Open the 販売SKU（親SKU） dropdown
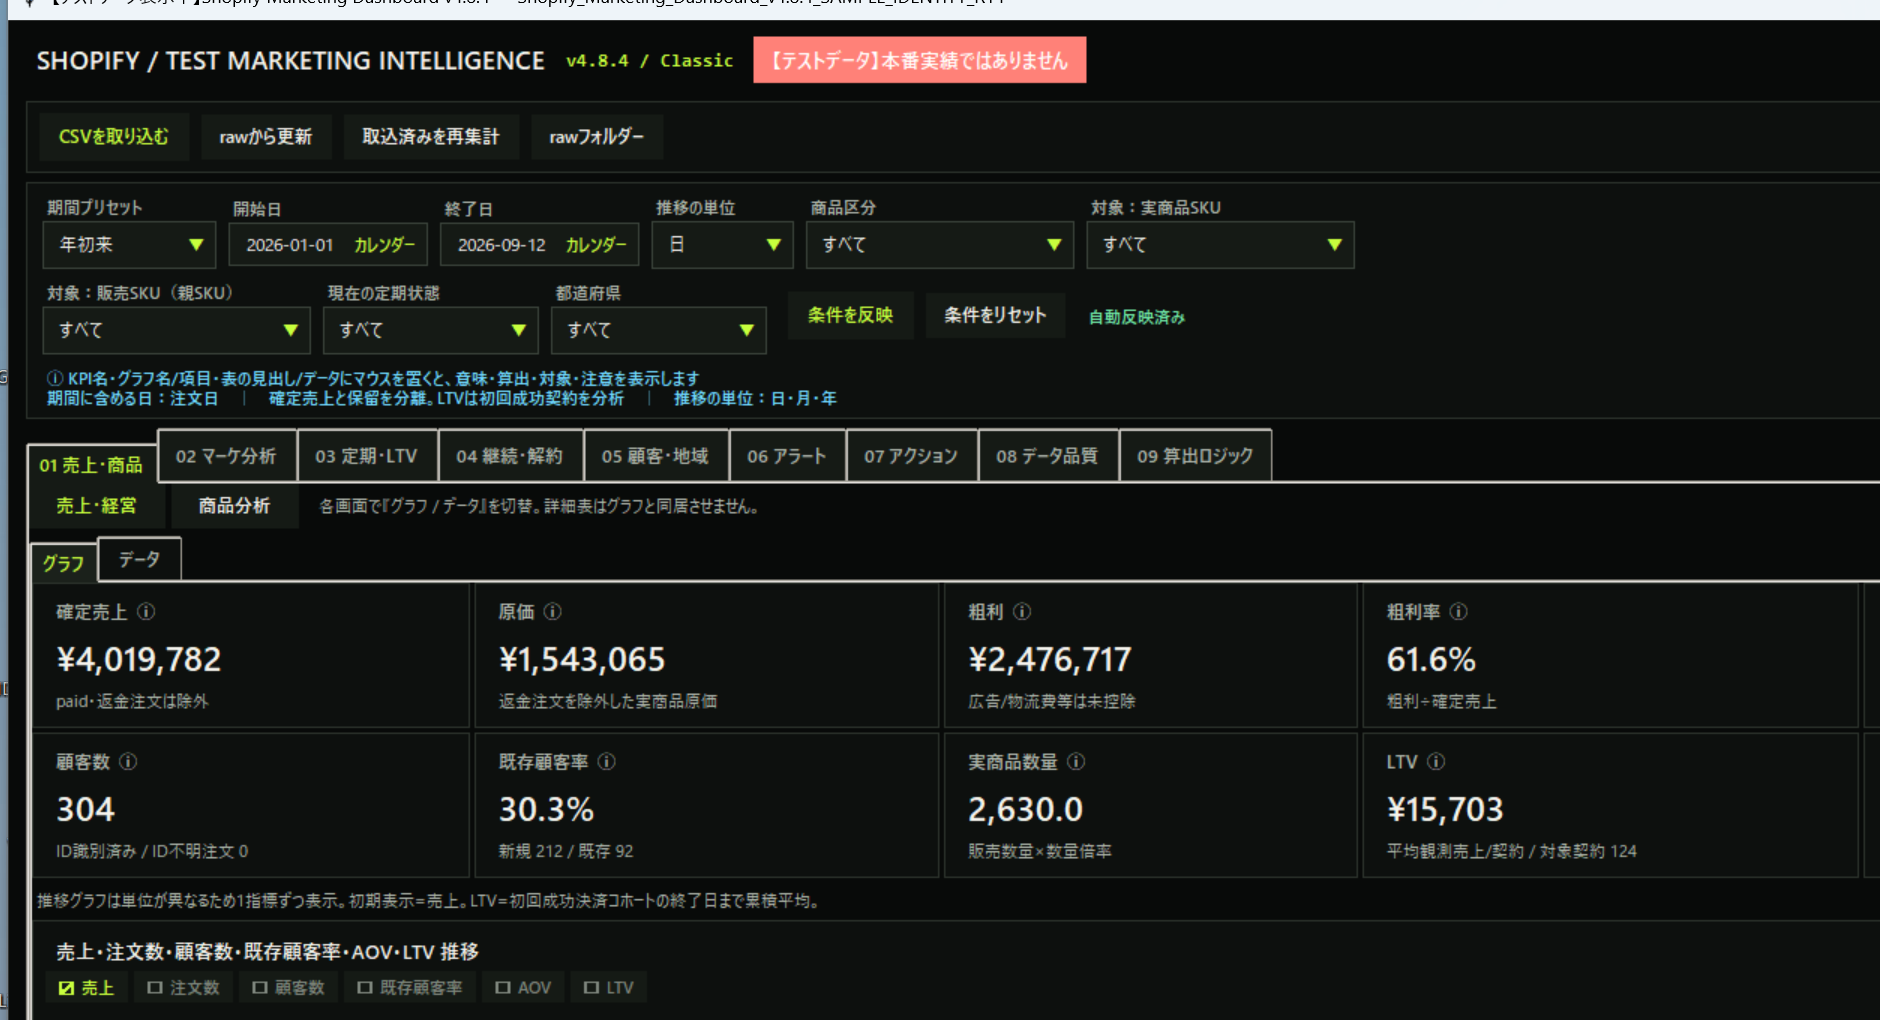Image resolution: width=1880 pixels, height=1020 pixels. tap(176, 330)
